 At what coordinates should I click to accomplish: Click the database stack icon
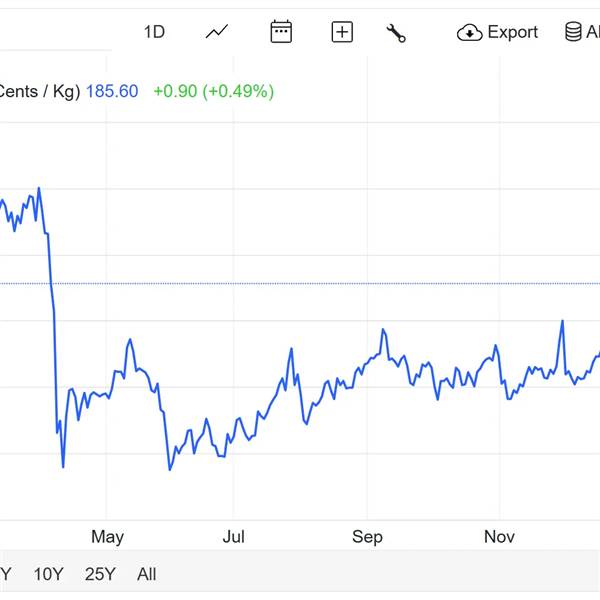(574, 32)
